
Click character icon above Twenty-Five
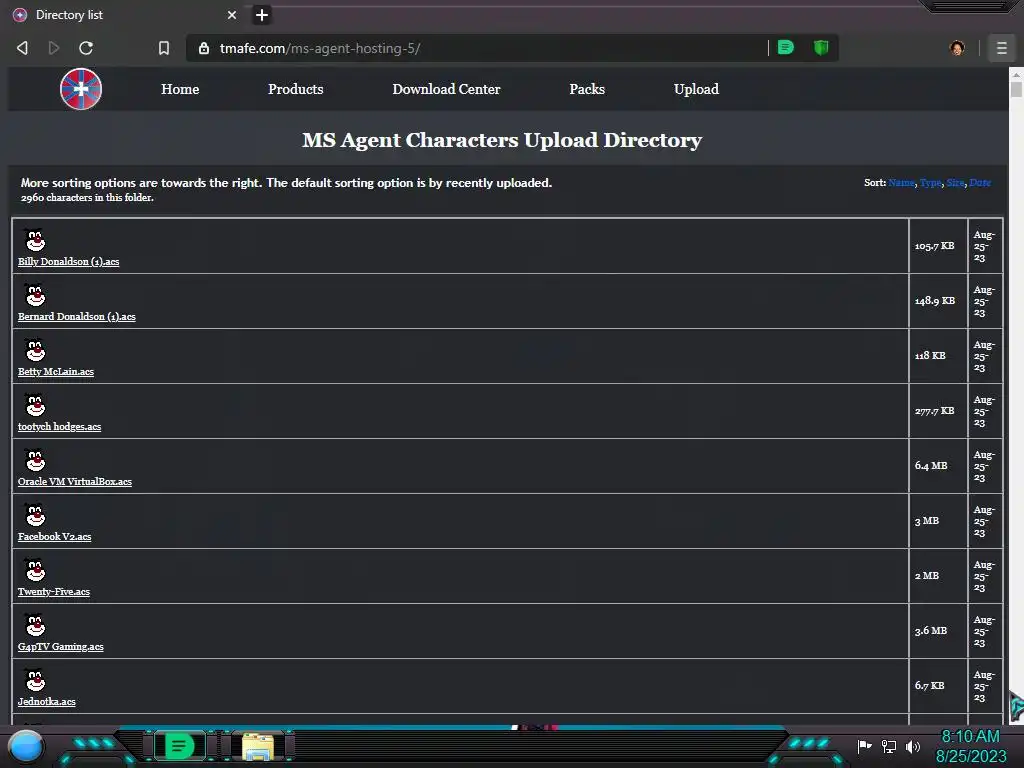(35, 570)
